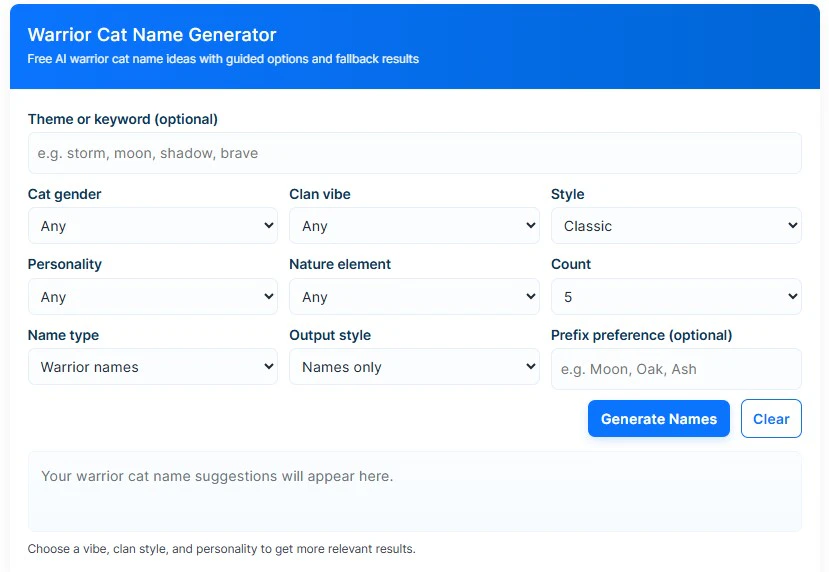Click the 'Cat gender' field label
829x572 pixels.
pyautogui.click(x=65, y=194)
